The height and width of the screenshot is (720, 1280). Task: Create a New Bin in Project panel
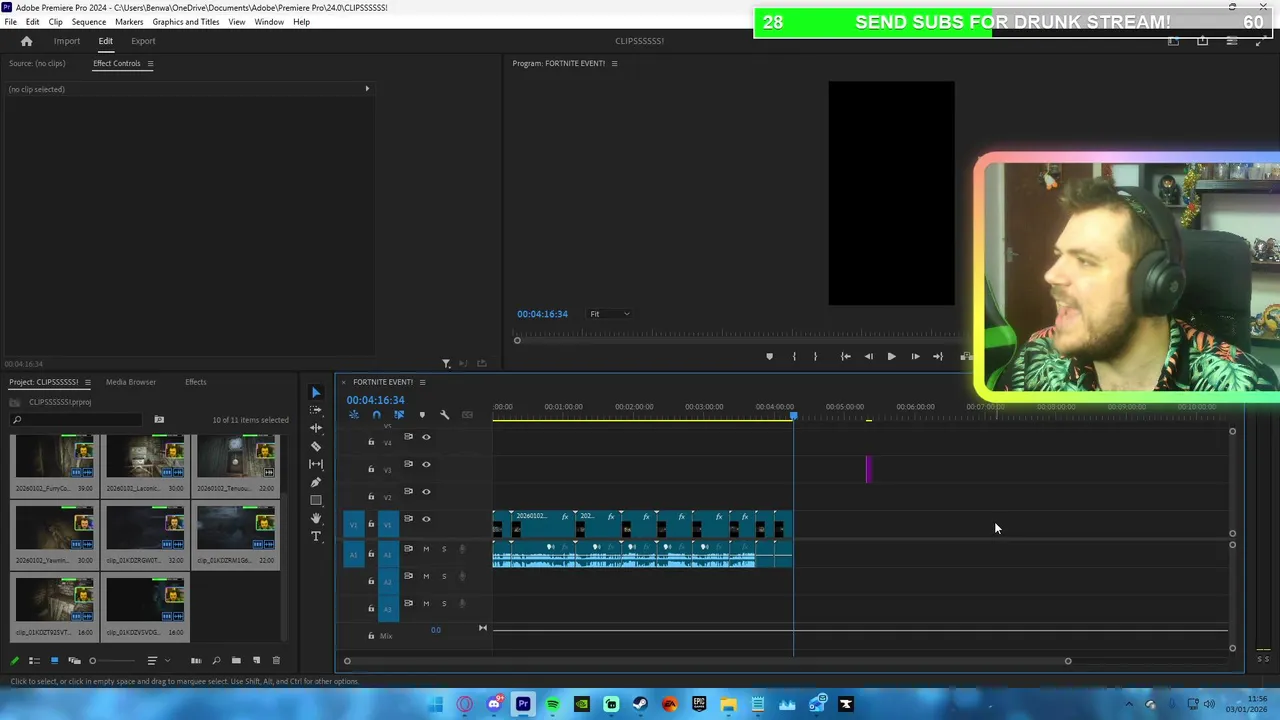236,660
